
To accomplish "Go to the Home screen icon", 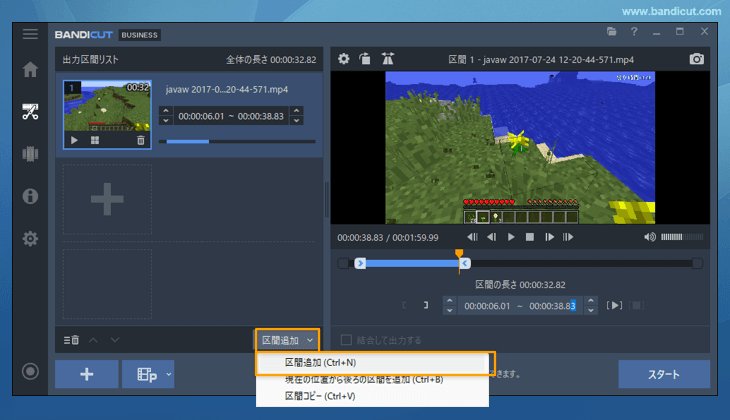I will point(30,69).
